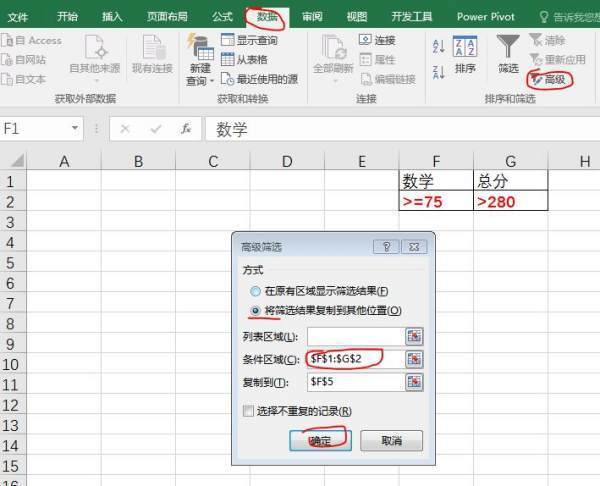Click the fx insert function icon
The image size is (600, 486).
click(x=186, y=129)
